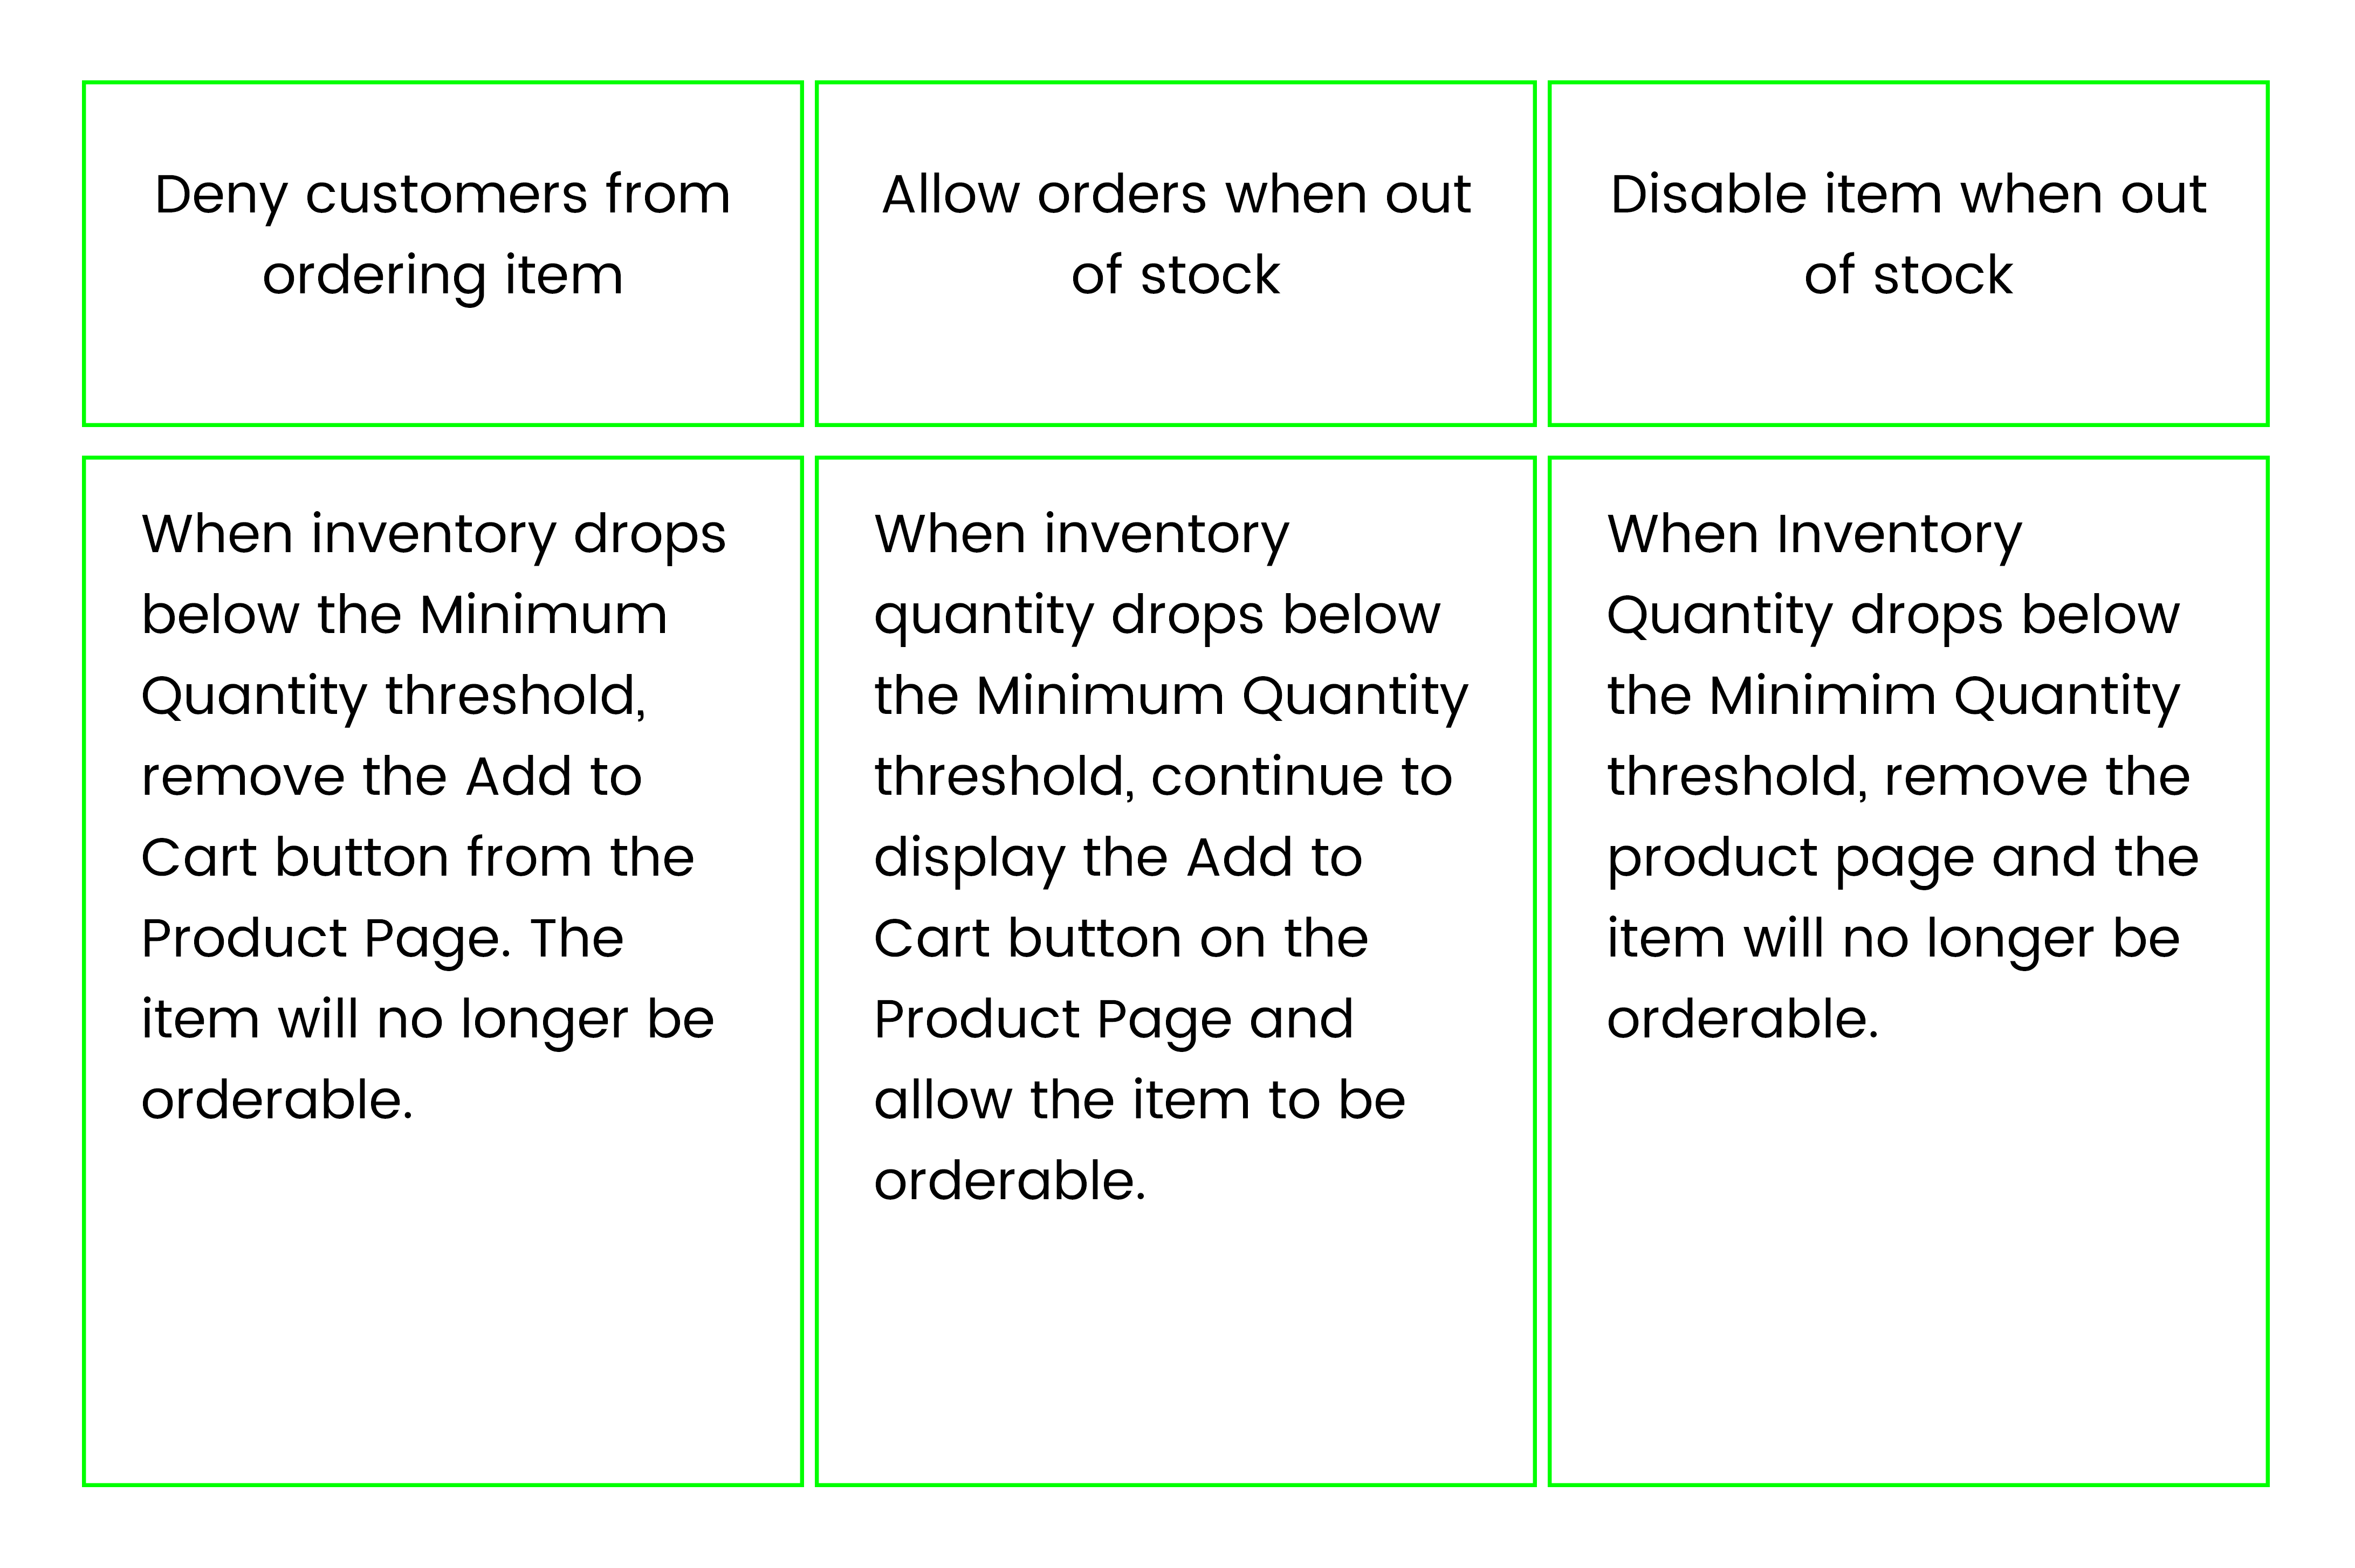The width and height of the screenshot is (2355, 1568).
Task: Select the "Deny customers from ordering item" box
Action: coord(442,254)
